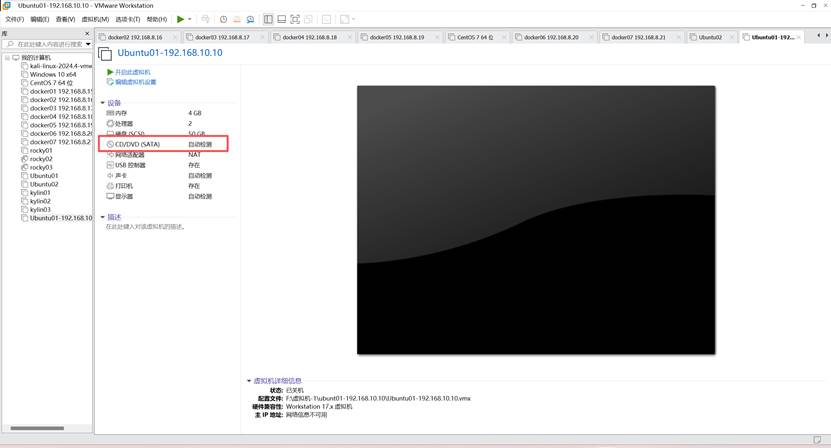The width and height of the screenshot is (831, 448).
Task: Select kali-linux-2024.4 in the library tree
Action: (57, 66)
